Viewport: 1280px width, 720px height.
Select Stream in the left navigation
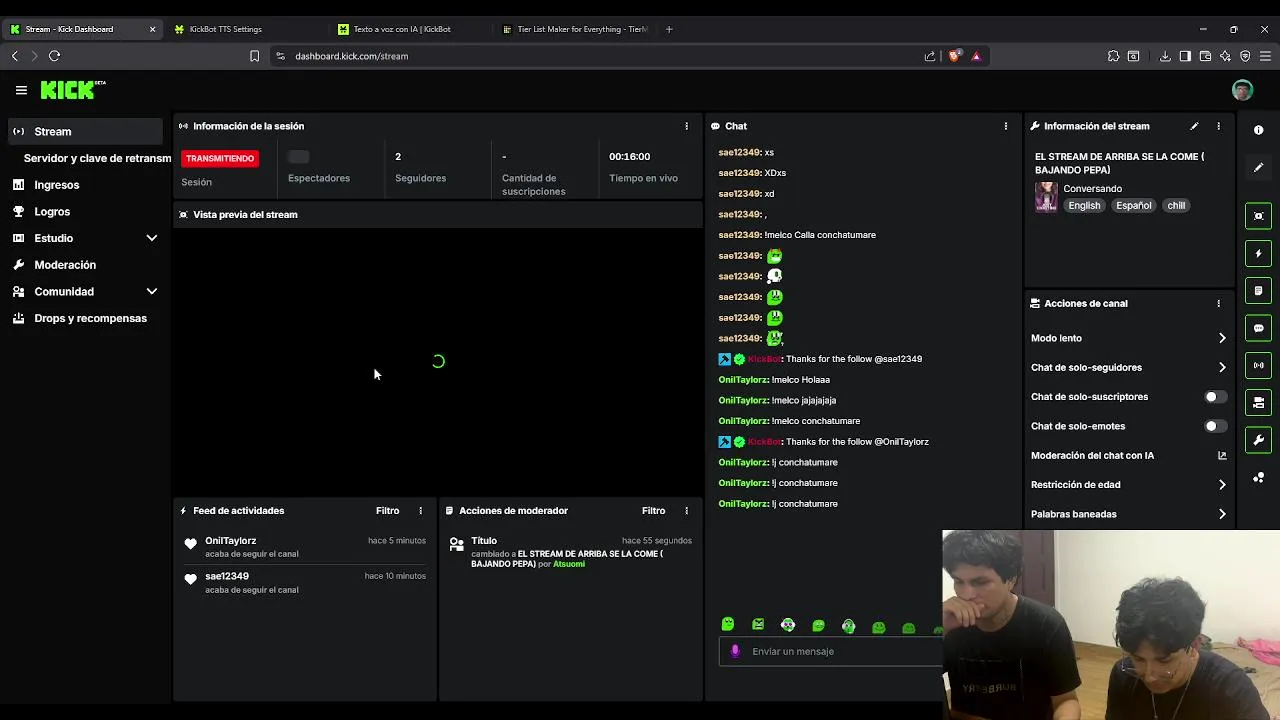(x=85, y=132)
